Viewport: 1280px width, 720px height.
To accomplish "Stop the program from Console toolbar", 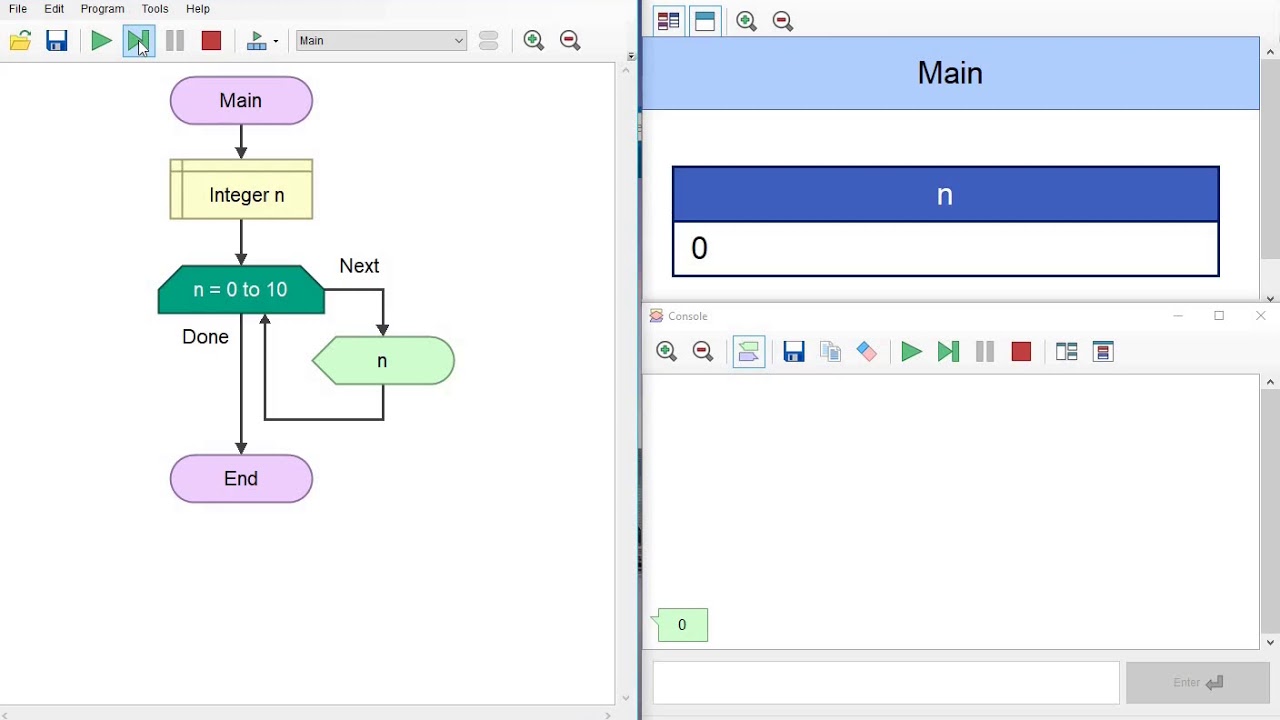I will (1021, 351).
